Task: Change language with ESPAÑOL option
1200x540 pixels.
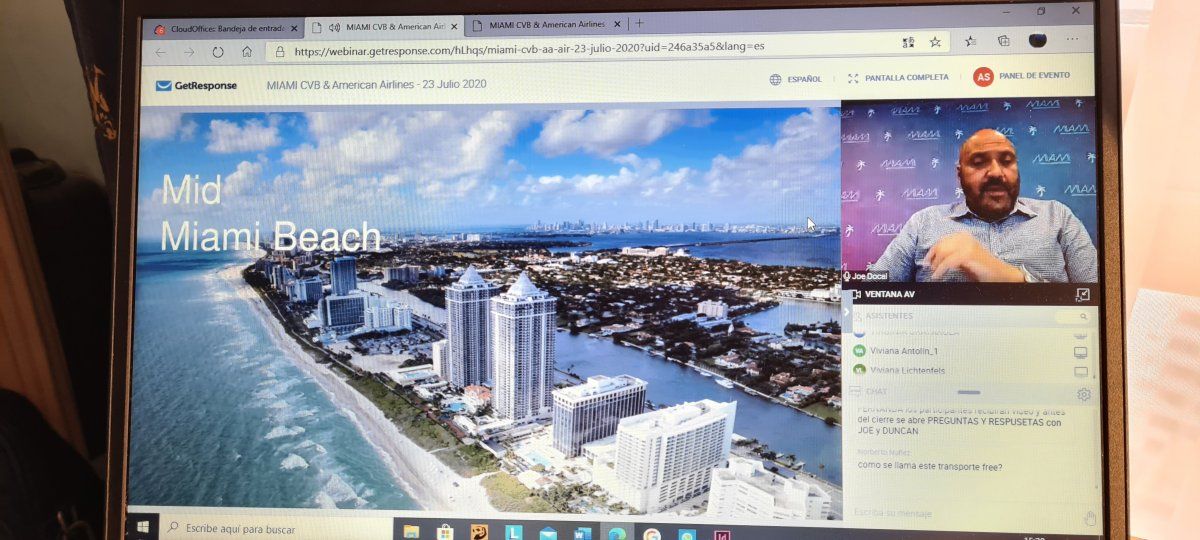Action: (796, 79)
